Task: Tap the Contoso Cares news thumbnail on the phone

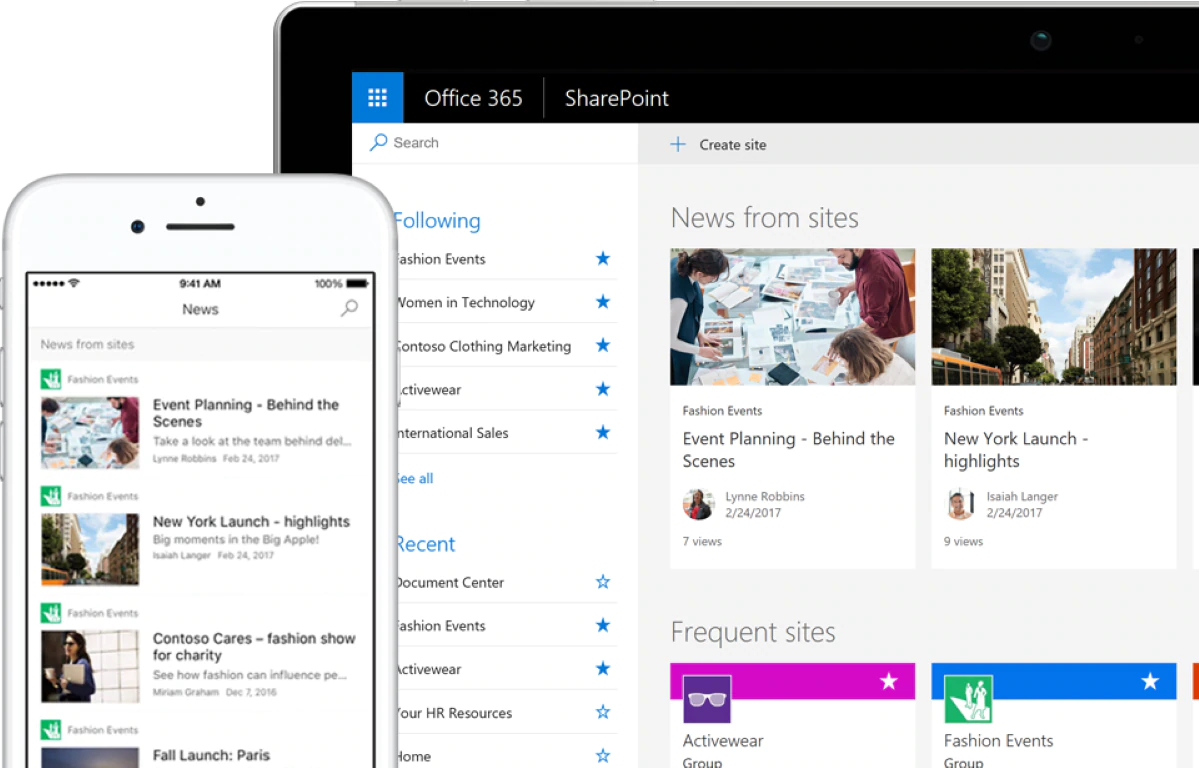Action: point(90,663)
